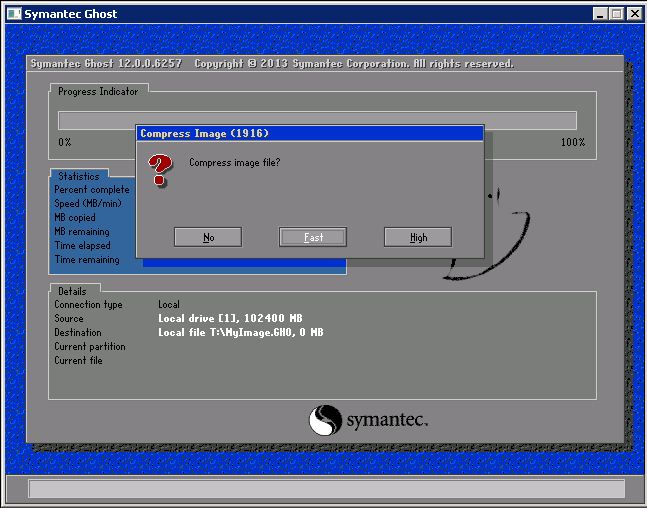Choose No in Compress Image dialog
This screenshot has height=508, width=647.
coord(208,237)
